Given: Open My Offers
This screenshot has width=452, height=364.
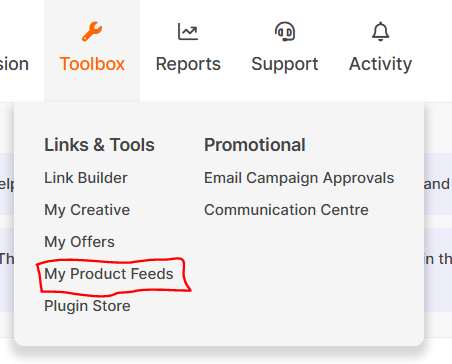Looking at the screenshot, I should pyautogui.click(x=79, y=242).
